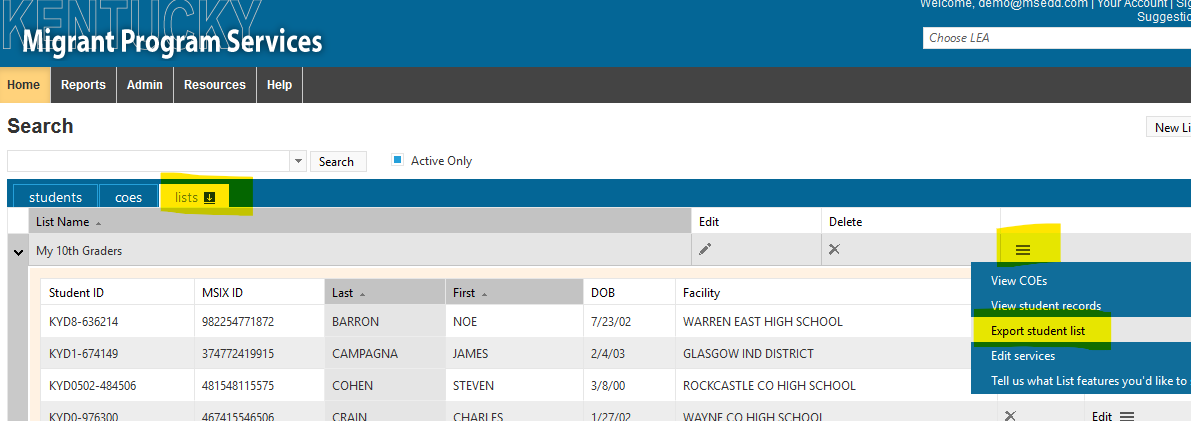Click the download icon on the lists tab

[210, 197]
